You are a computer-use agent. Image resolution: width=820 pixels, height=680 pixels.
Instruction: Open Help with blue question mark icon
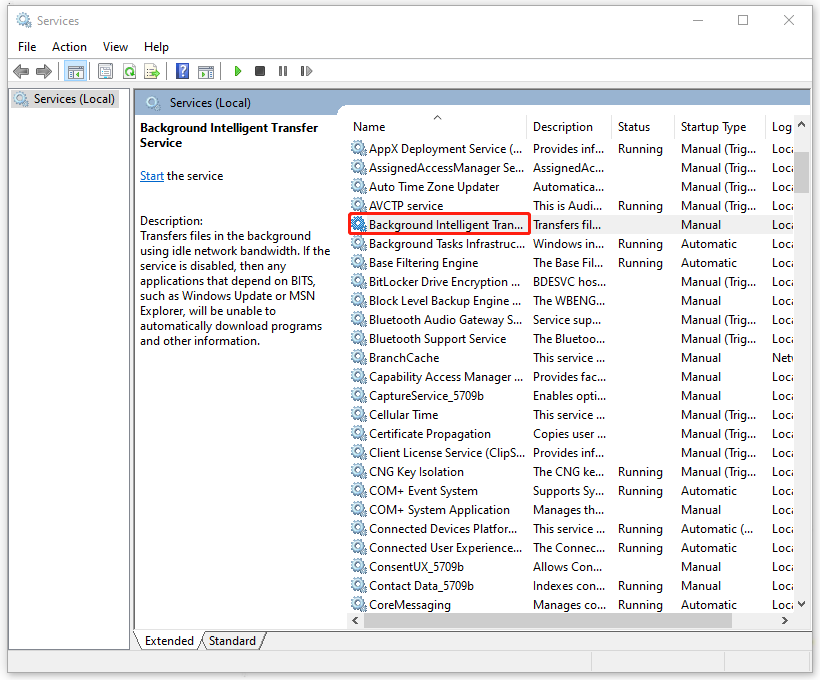(182, 71)
